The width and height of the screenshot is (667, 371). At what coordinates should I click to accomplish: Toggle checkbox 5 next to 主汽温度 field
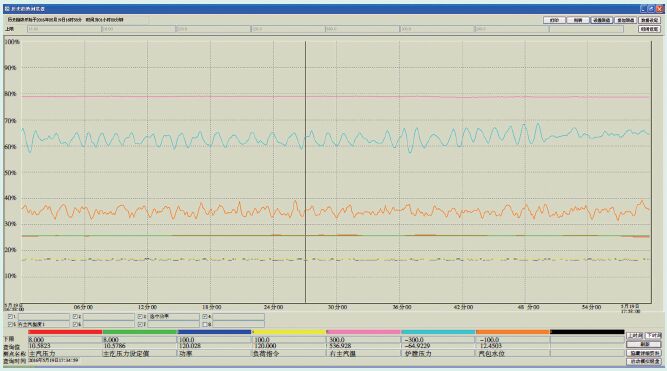tap(11, 325)
